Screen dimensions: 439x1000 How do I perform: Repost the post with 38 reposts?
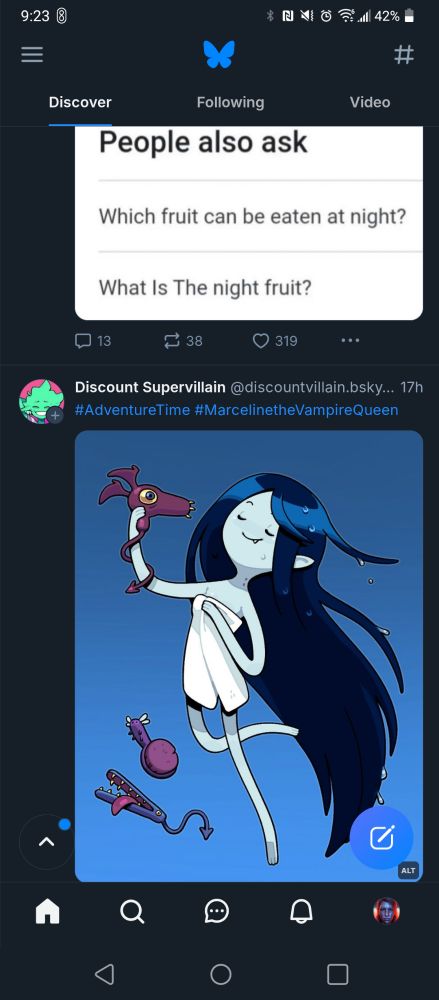(183, 341)
